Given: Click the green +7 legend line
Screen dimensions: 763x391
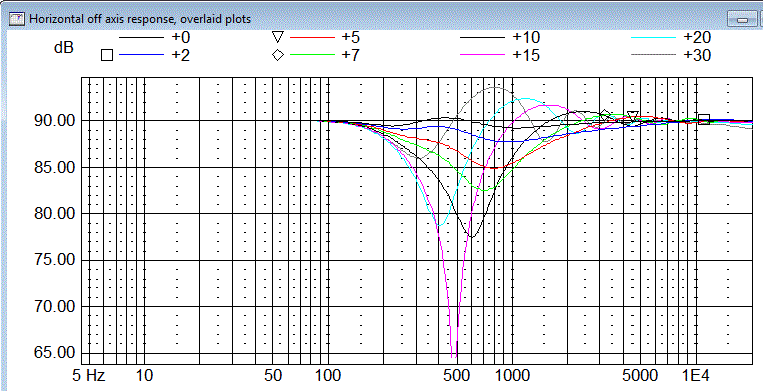Looking at the screenshot, I should click(x=312, y=55).
